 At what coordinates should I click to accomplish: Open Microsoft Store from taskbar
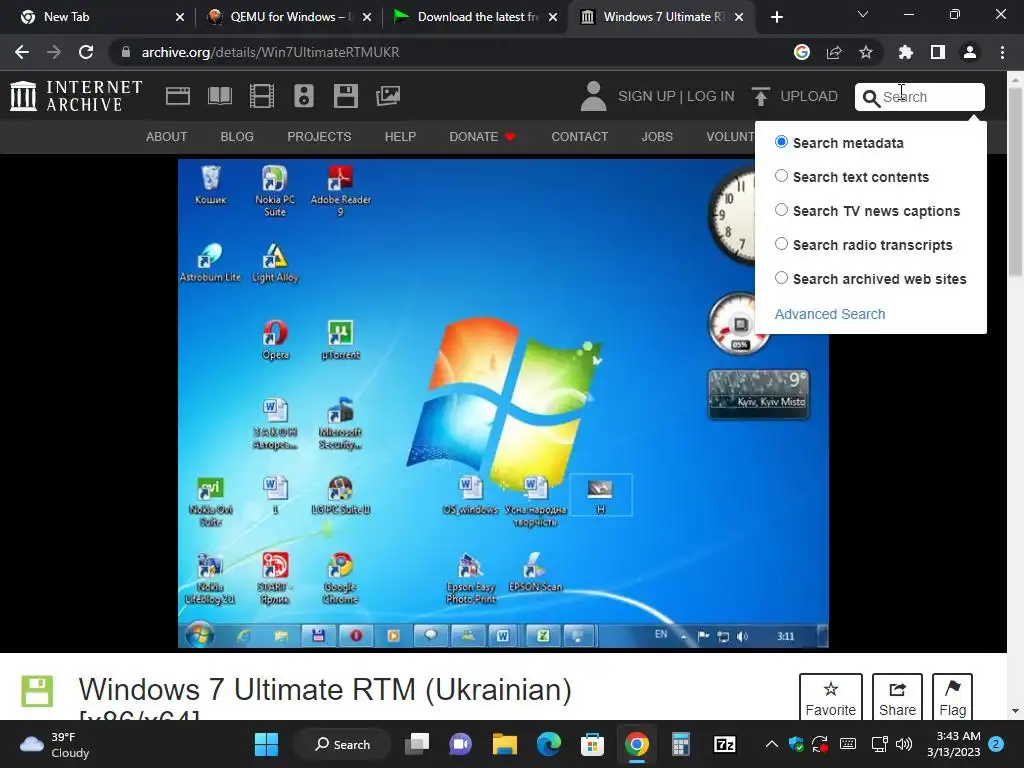[x=592, y=744]
